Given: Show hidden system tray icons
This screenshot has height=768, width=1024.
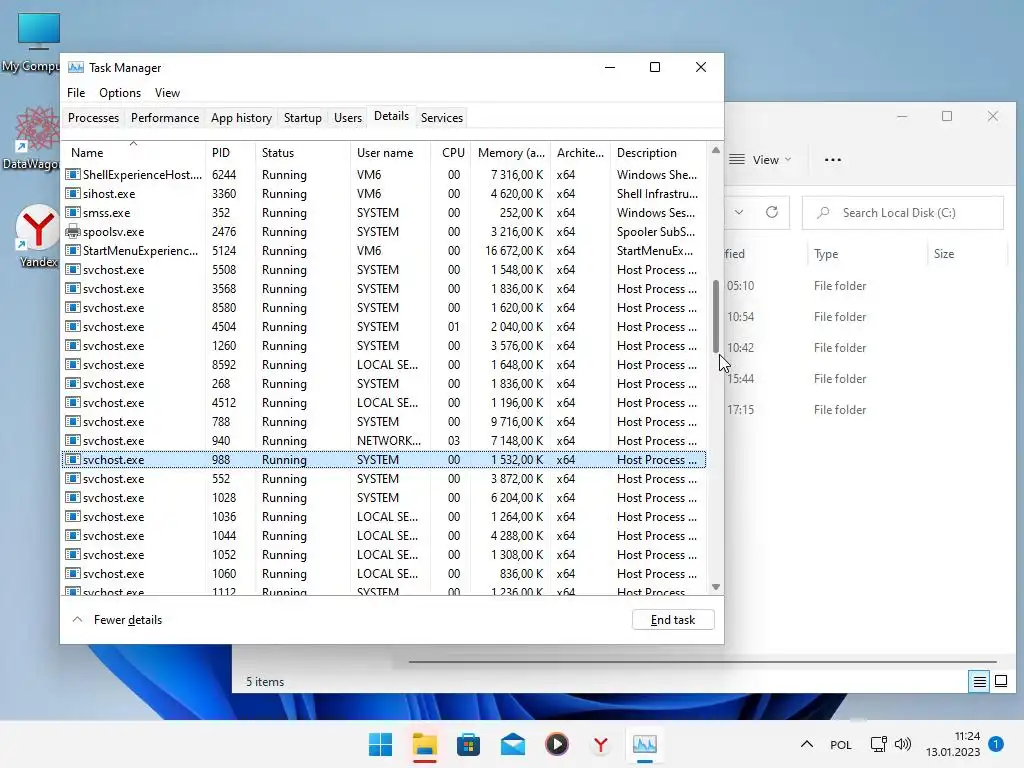Looking at the screenshot, I should point(807,744).
